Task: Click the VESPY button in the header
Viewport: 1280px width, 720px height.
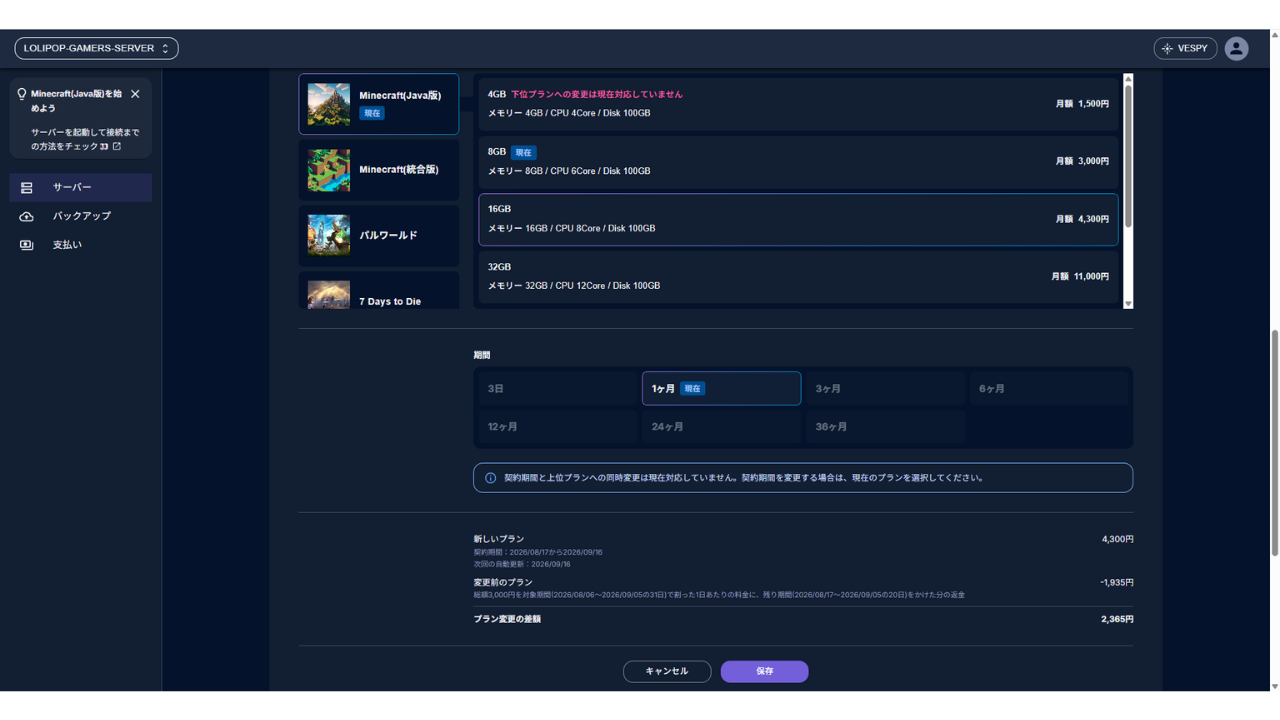Action: click(1185, 48)
